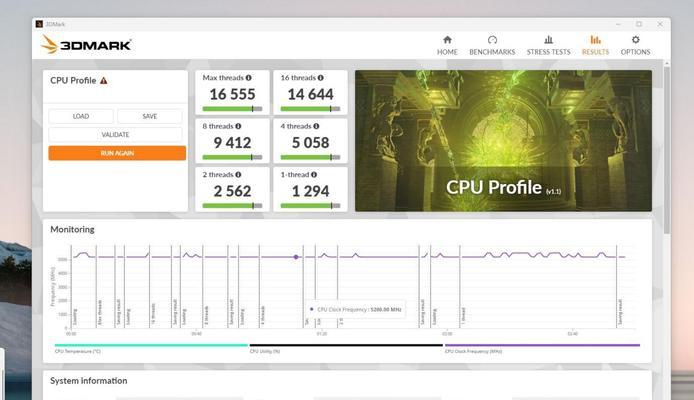
Task: Click the VALIDATE button
Action: point(115,135)
